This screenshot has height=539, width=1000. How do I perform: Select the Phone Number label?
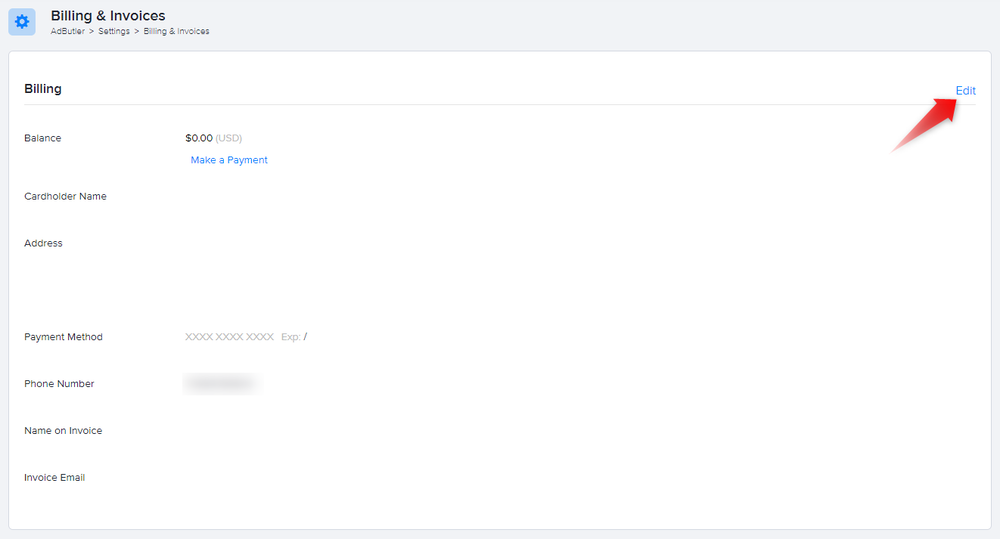click(x=59, y=384)
